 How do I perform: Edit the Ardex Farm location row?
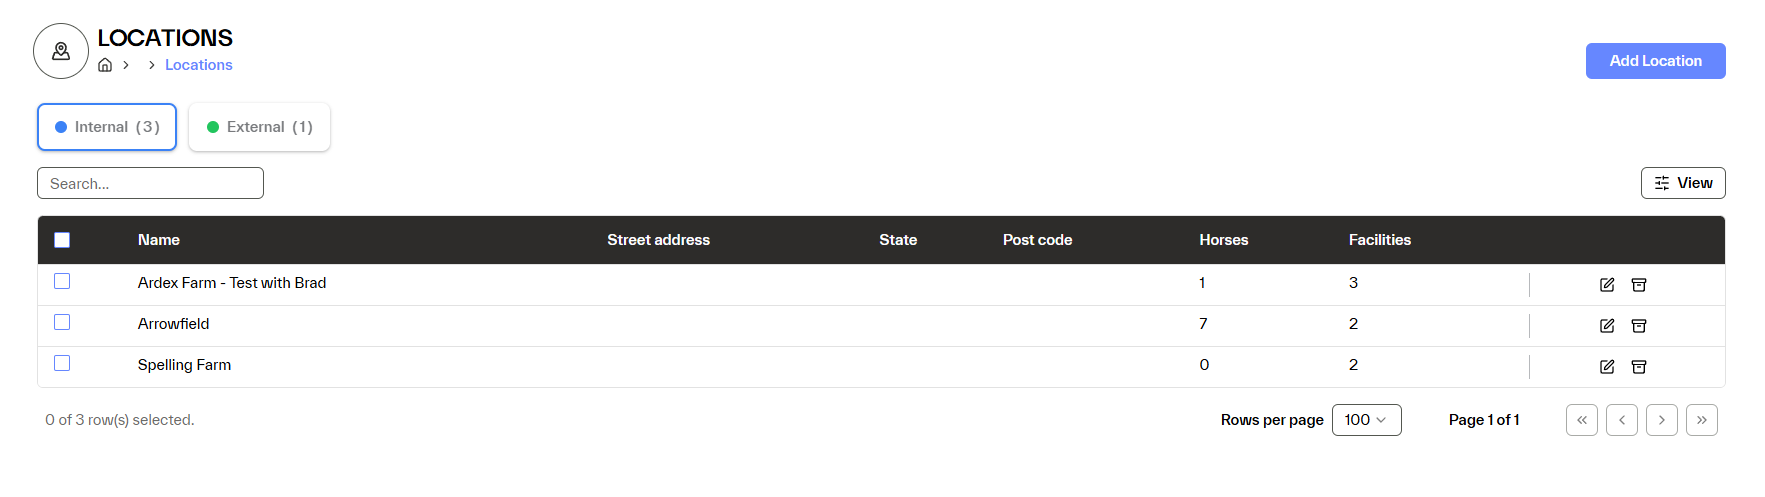pos(1607,285)
